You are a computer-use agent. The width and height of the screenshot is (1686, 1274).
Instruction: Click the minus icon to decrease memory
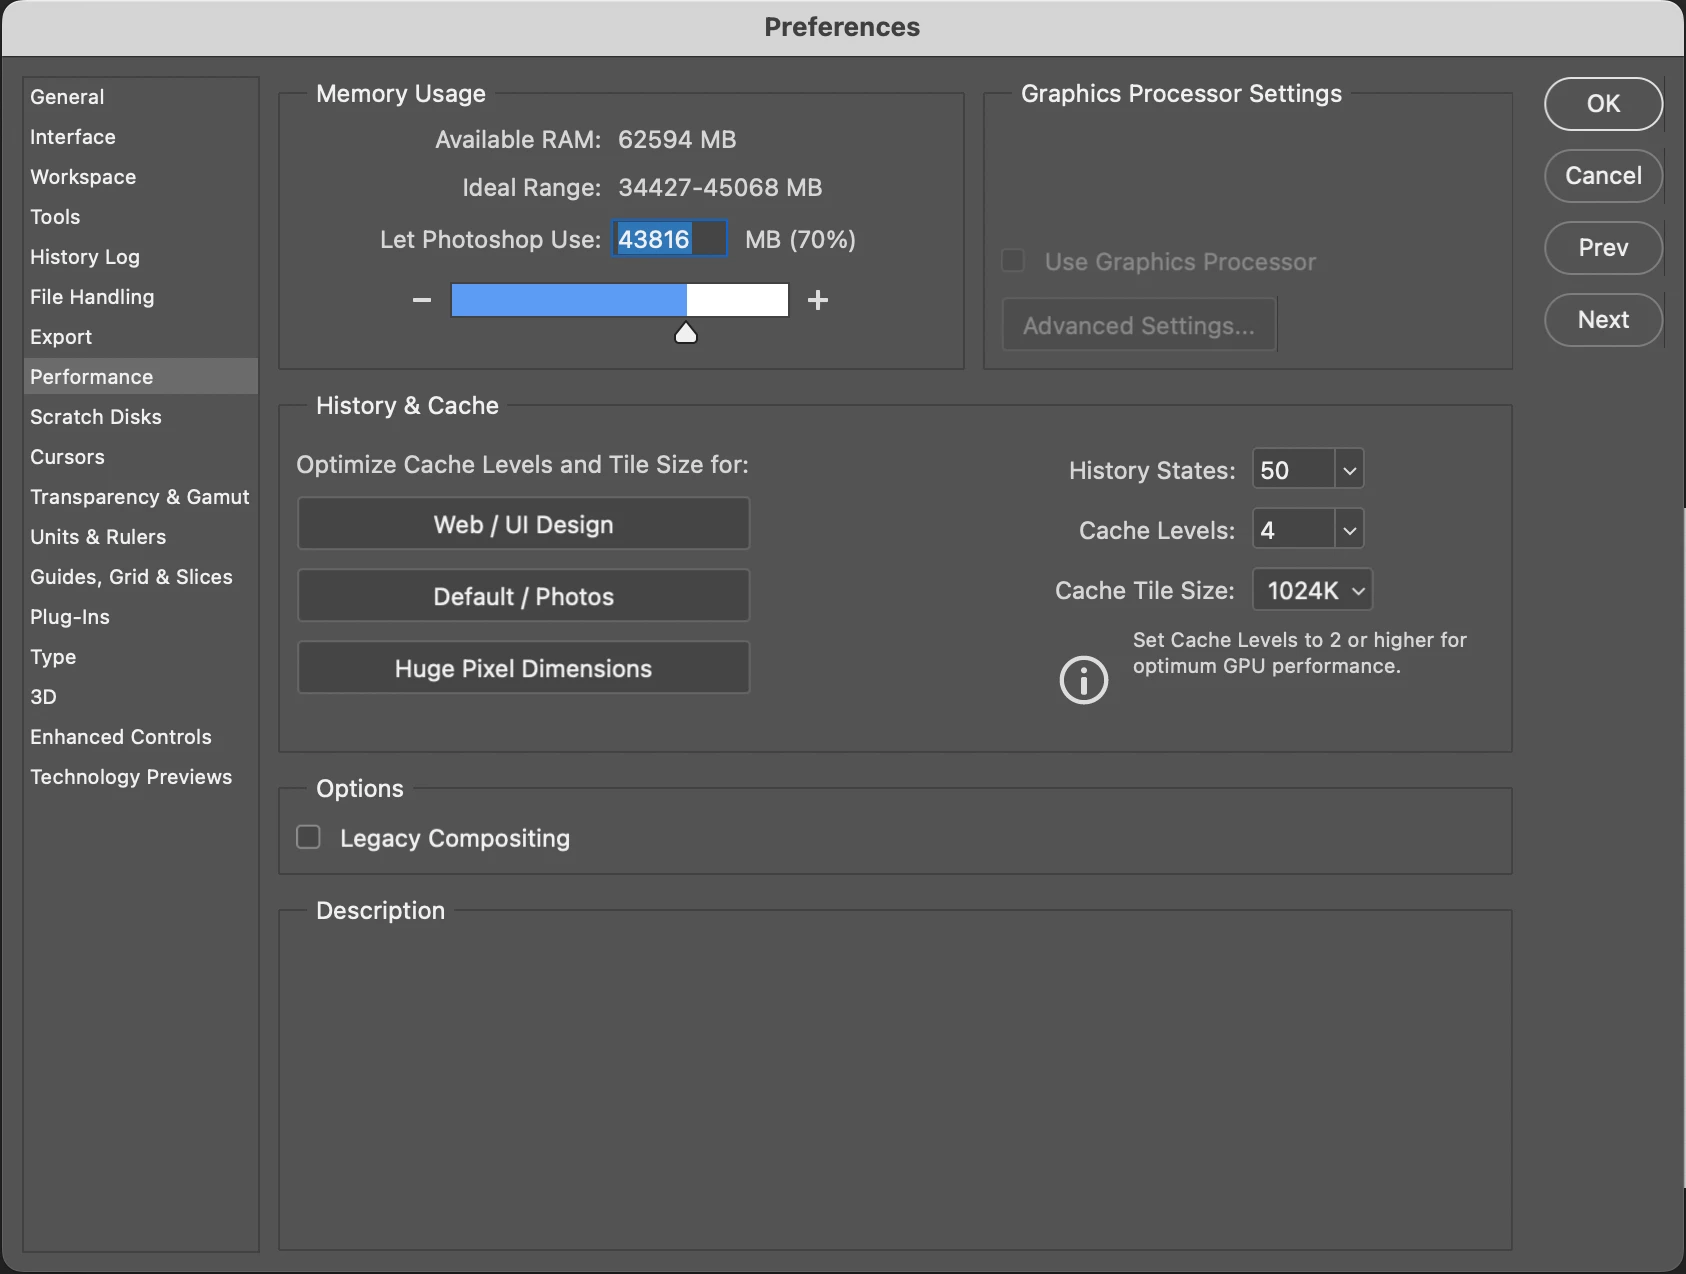422,300
